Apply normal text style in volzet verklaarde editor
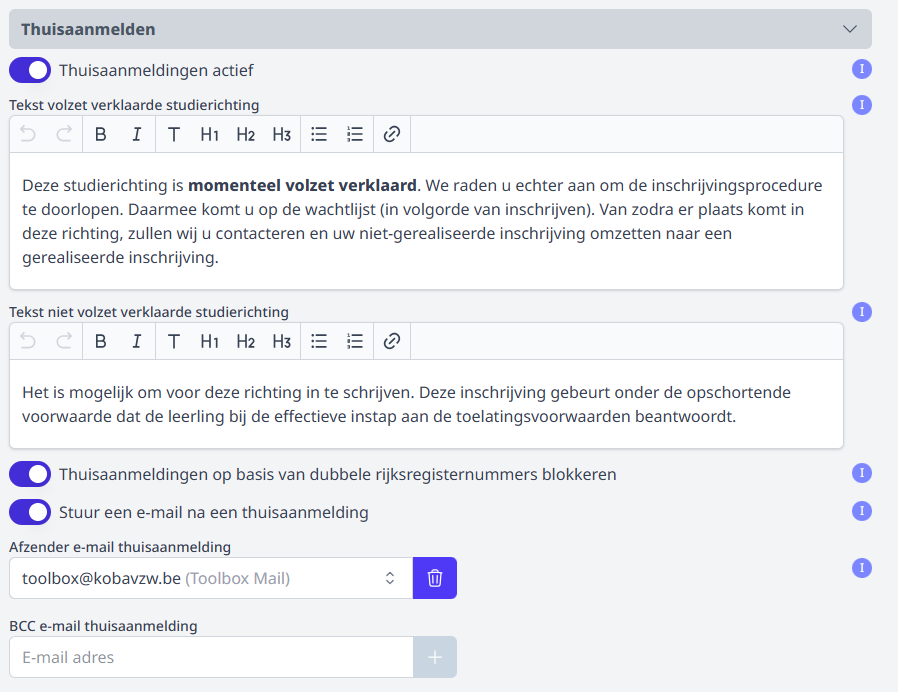The width and height of the screenshot is (898, 692). tap(174, 134)
